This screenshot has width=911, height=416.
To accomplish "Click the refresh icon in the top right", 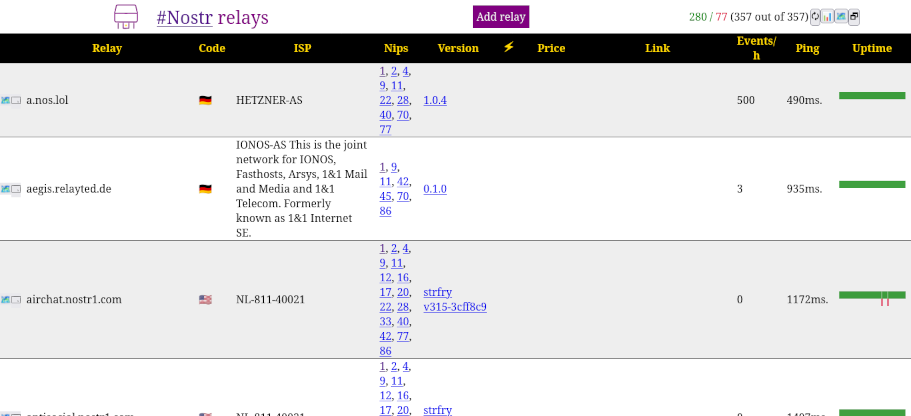I will (x=815, y=17).
